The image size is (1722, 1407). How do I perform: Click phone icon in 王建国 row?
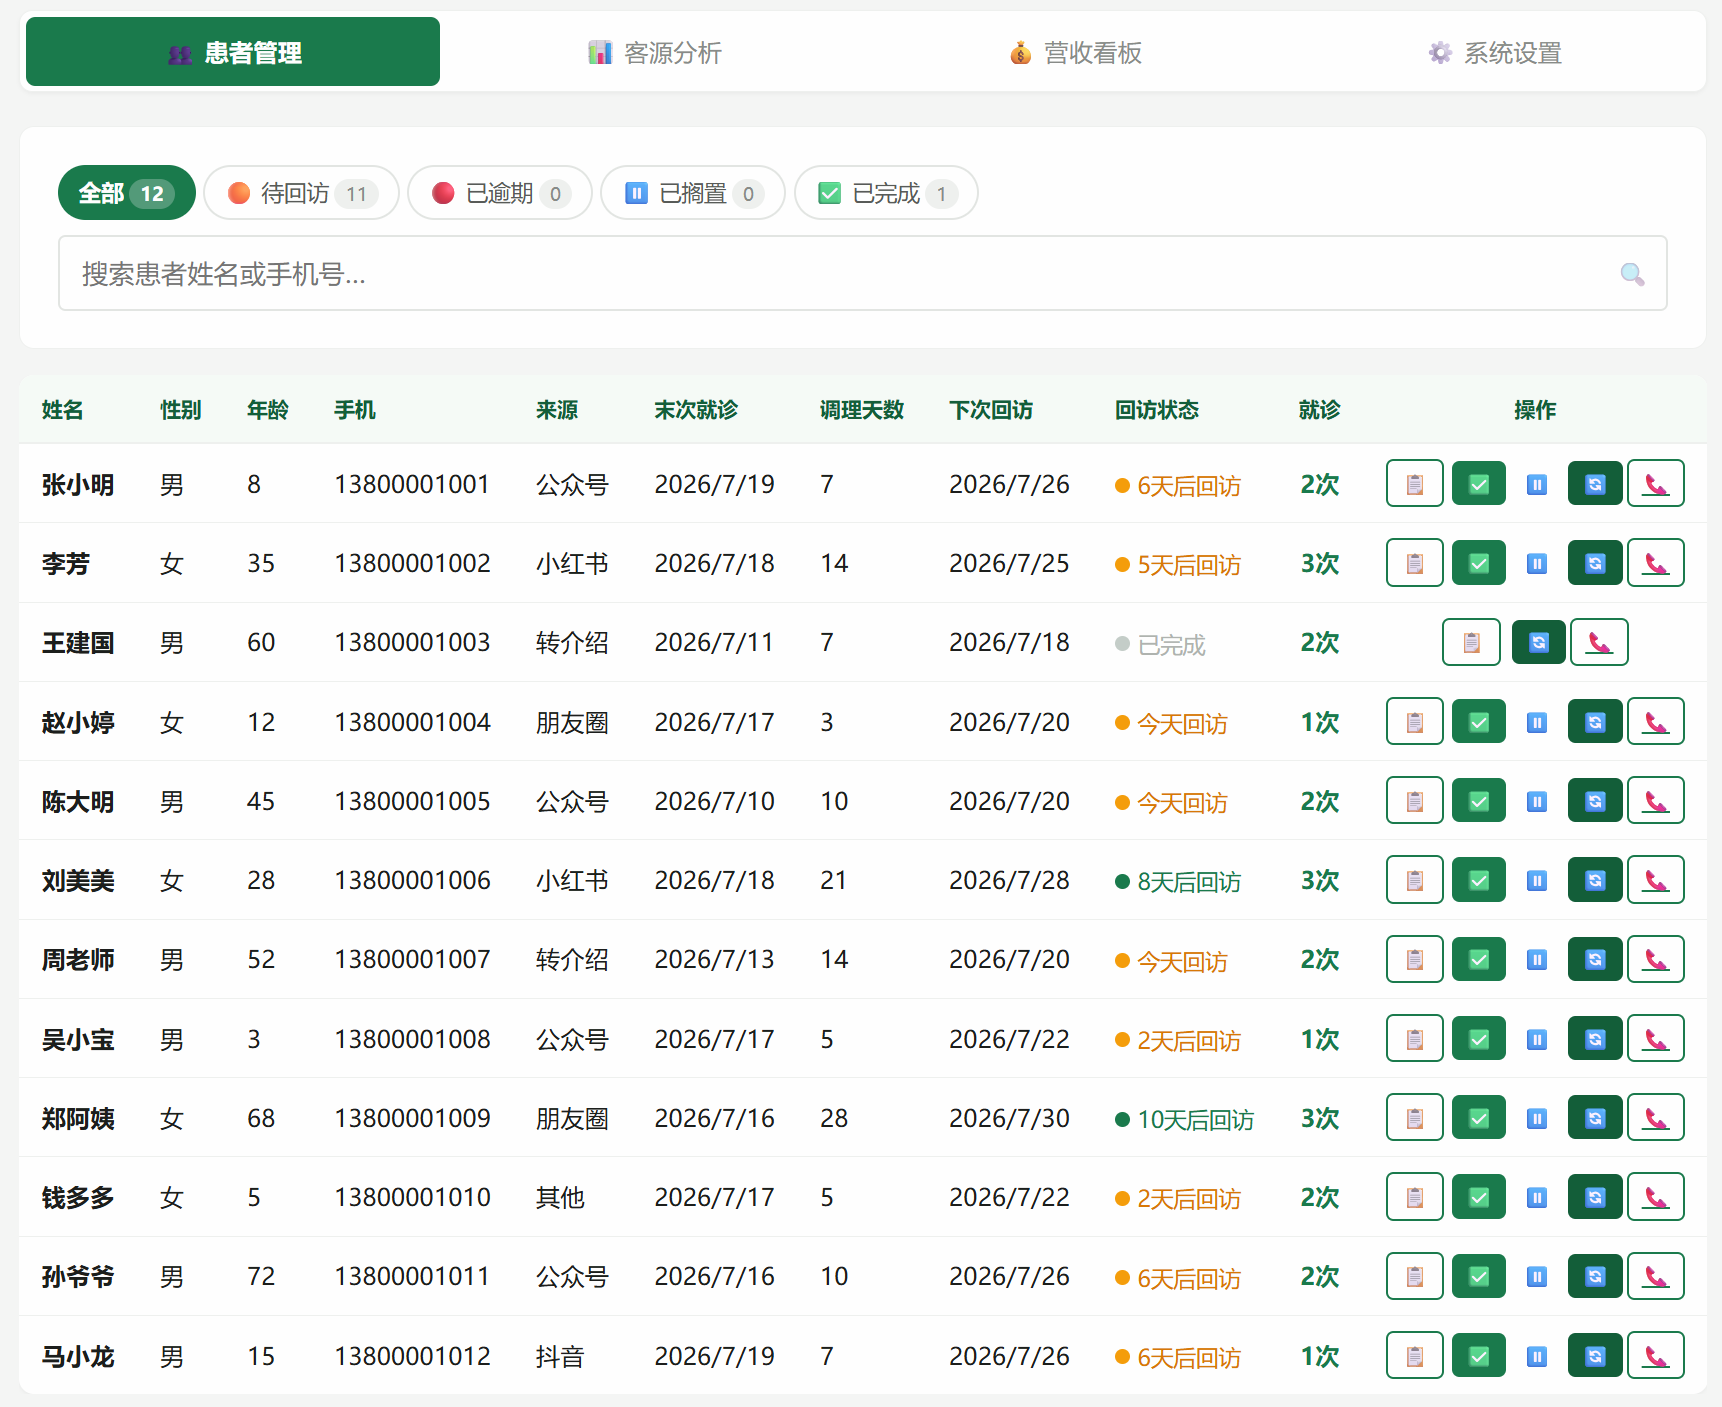(1599, 642)
